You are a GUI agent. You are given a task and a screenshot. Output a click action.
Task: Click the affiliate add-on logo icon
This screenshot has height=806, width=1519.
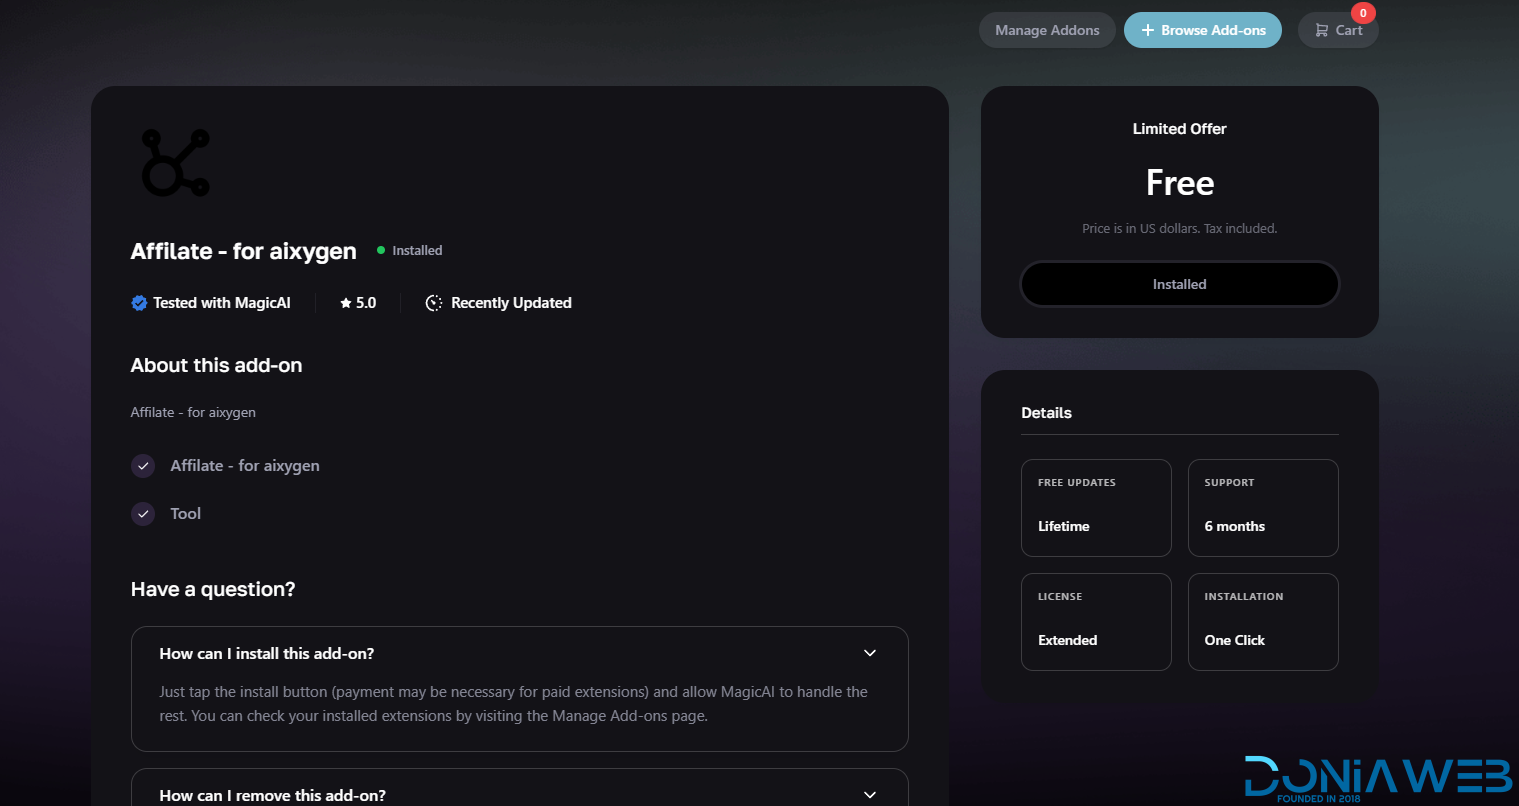click(176, 162)
